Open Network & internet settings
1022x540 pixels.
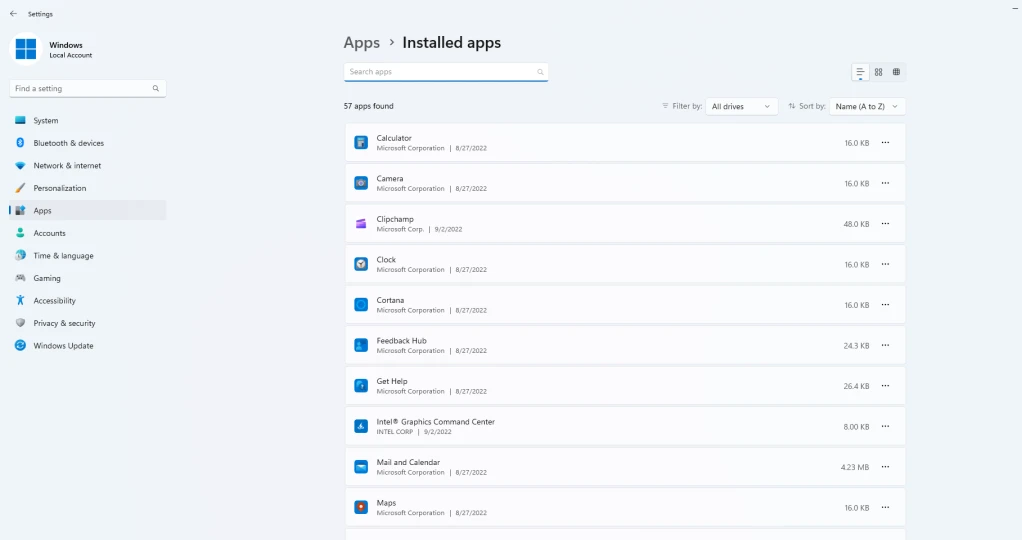tap(88, 166)
